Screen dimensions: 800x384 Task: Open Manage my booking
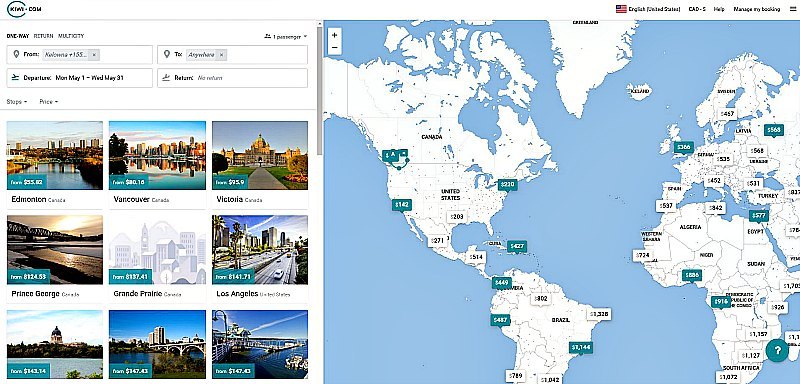click(757, 9)
